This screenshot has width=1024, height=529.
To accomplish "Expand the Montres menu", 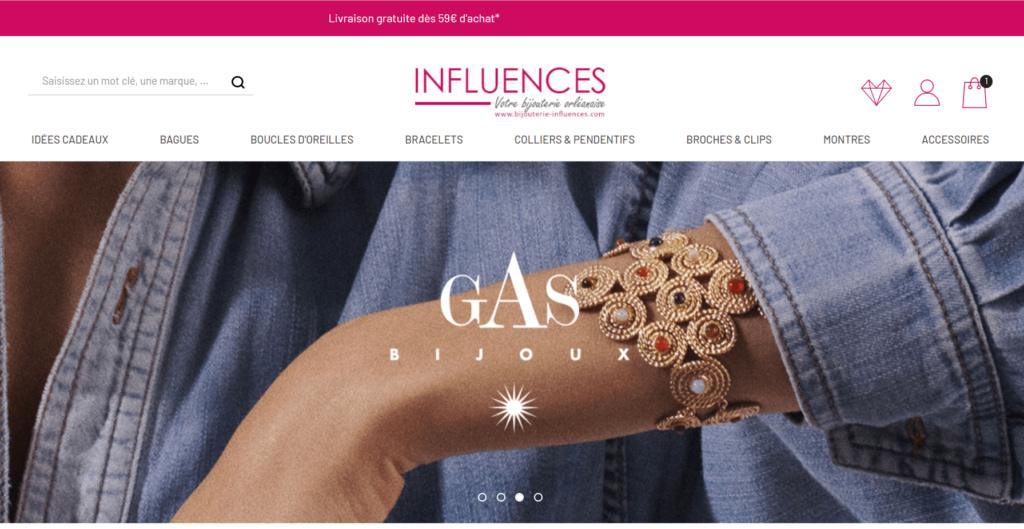I will (x=846, y=140).
